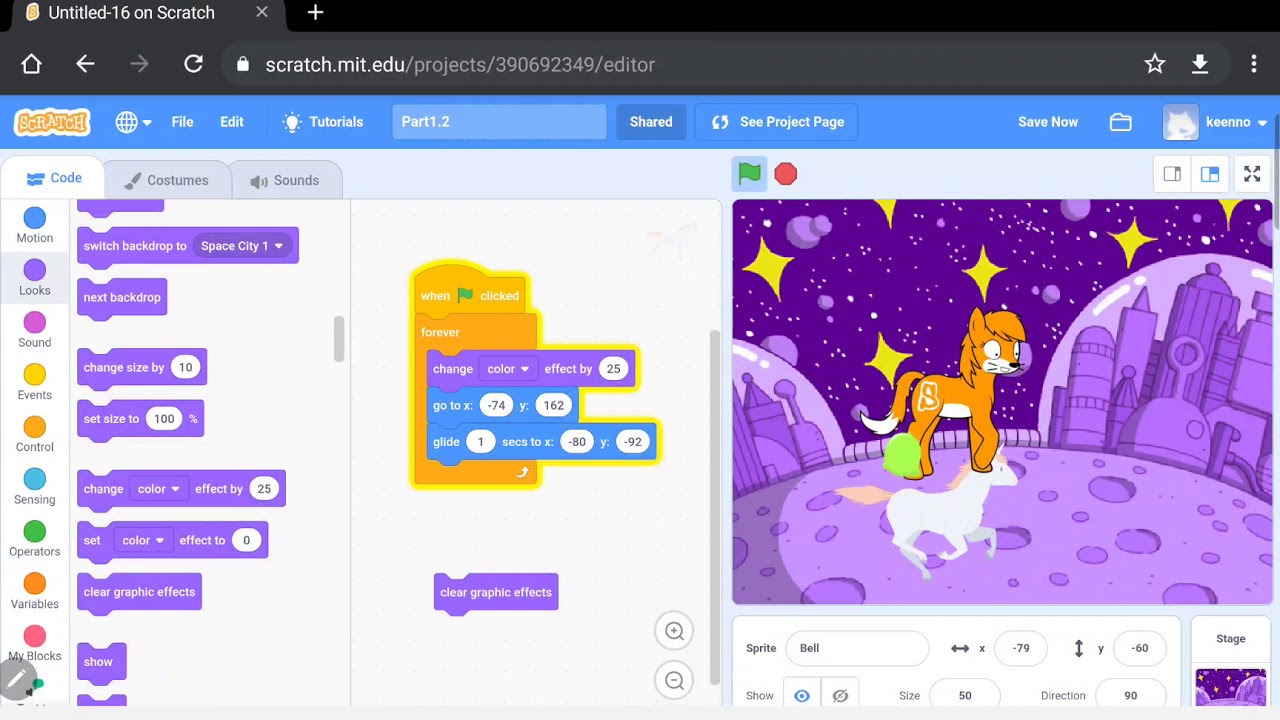Hide the sprite with crossed-eye icon
This screenshot has height=720, width=1280.
coord(840,695)
